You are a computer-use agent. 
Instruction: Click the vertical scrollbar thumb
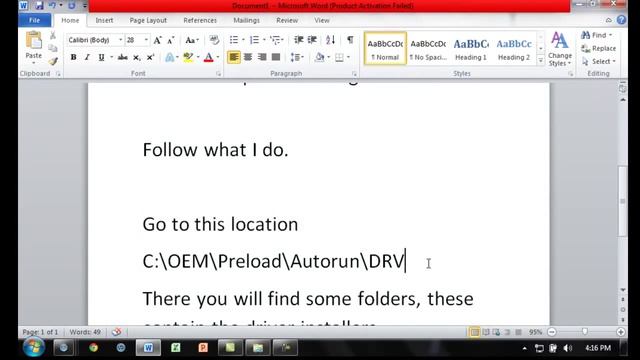click(622, 200)
